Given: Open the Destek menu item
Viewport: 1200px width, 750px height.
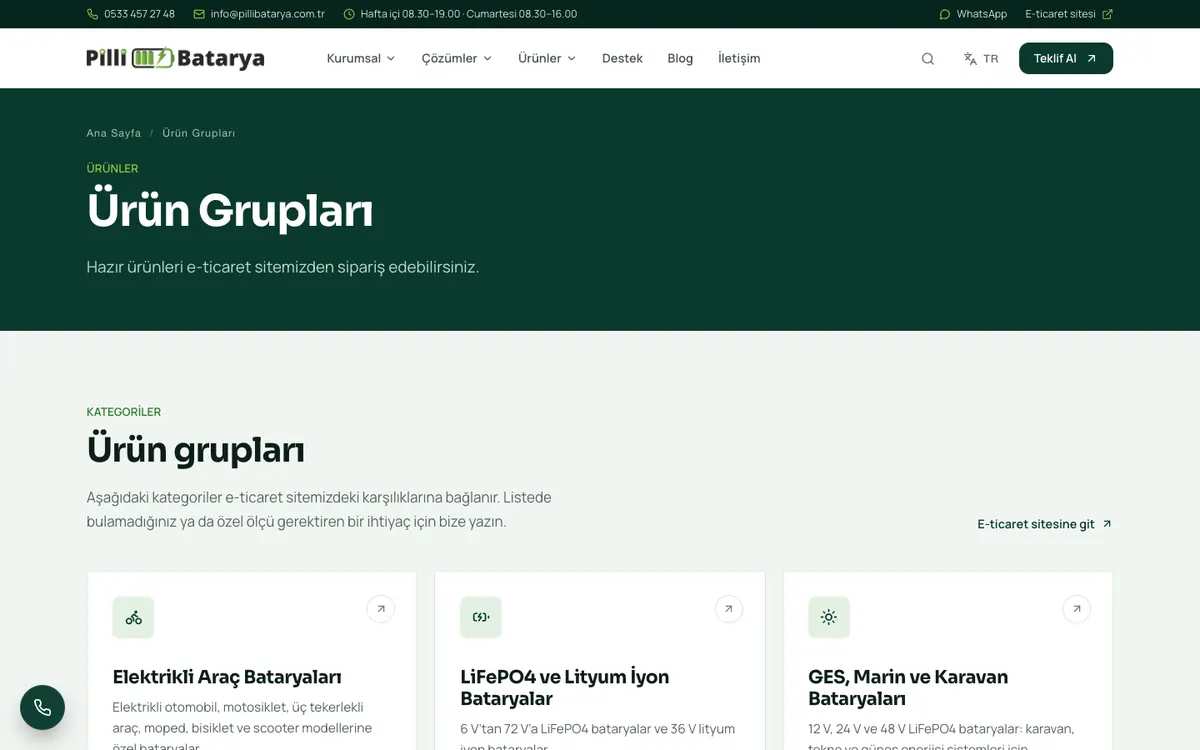Looking at the screenshot, I should [622, 59].
